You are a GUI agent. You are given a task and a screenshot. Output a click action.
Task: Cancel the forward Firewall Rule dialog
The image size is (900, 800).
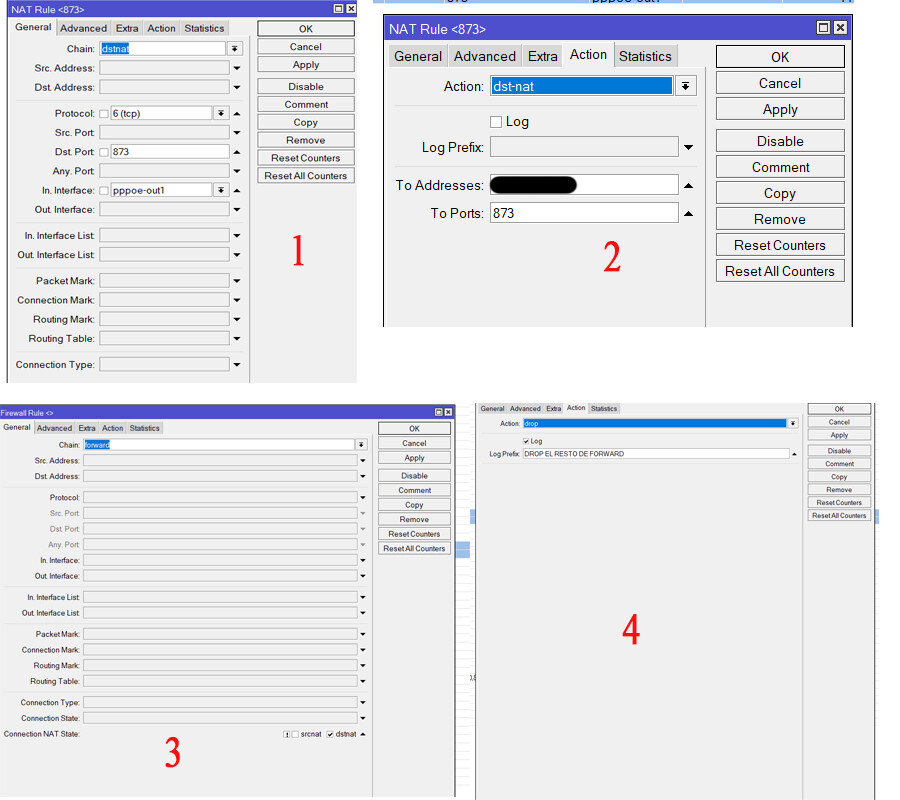413,443
